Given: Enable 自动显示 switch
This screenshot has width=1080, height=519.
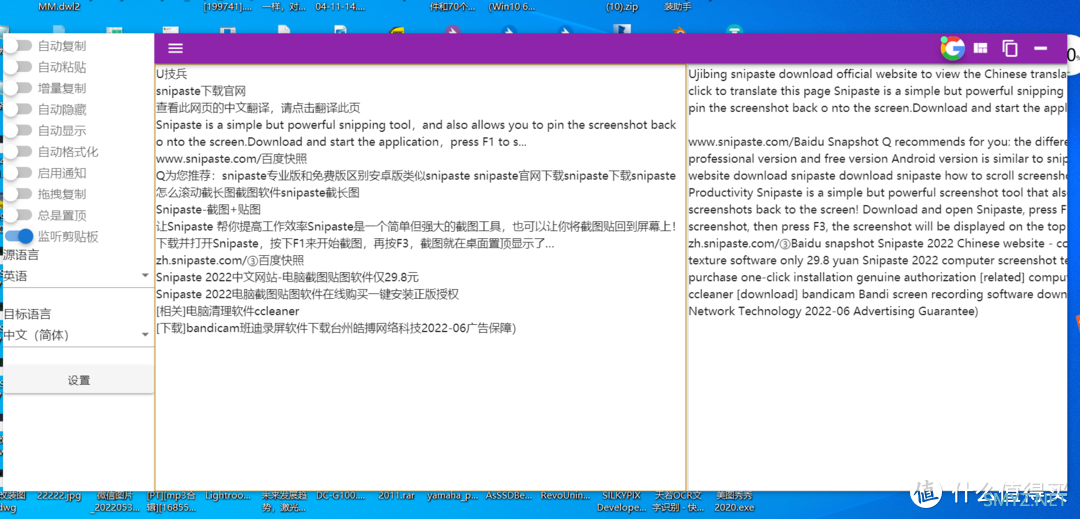Looking at the screenshot, I should pos(19,131).
